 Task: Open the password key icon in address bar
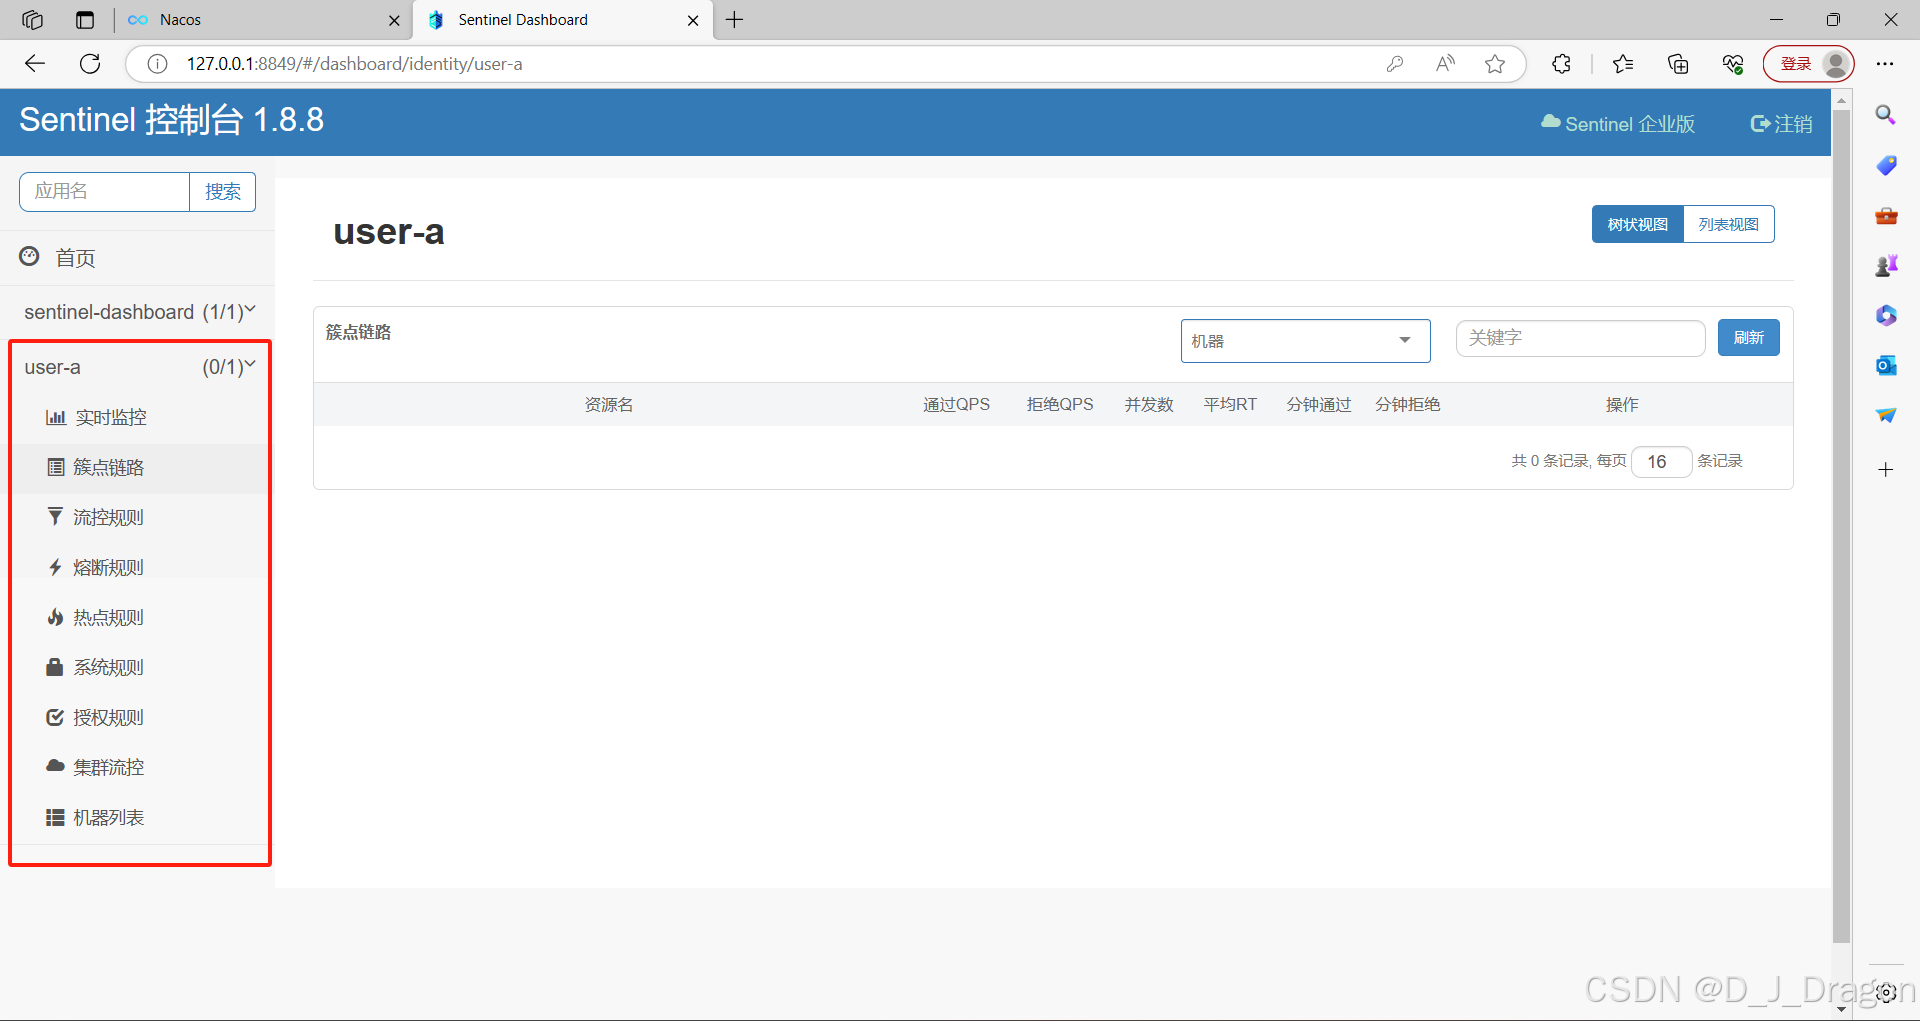pyautogui.click(x=1395, y=64)
